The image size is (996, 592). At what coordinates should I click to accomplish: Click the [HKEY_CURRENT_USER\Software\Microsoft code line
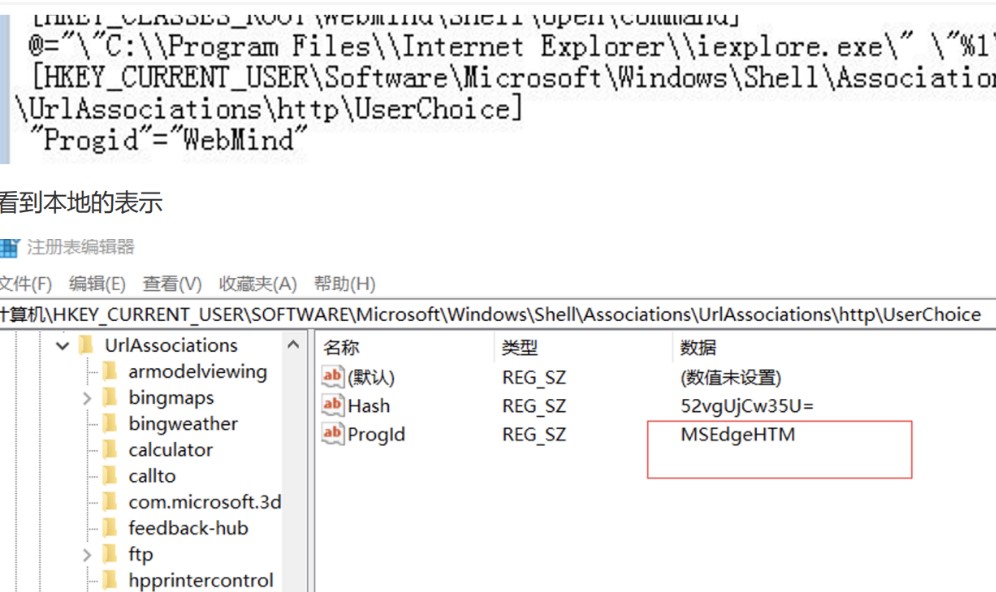[513, 77]
